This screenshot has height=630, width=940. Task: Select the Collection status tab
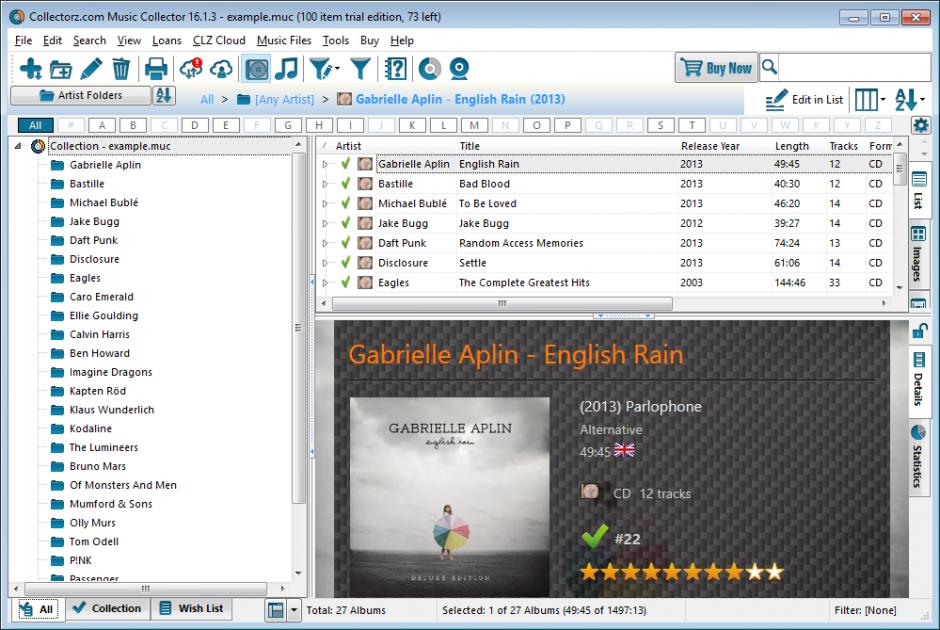(107, 608)
